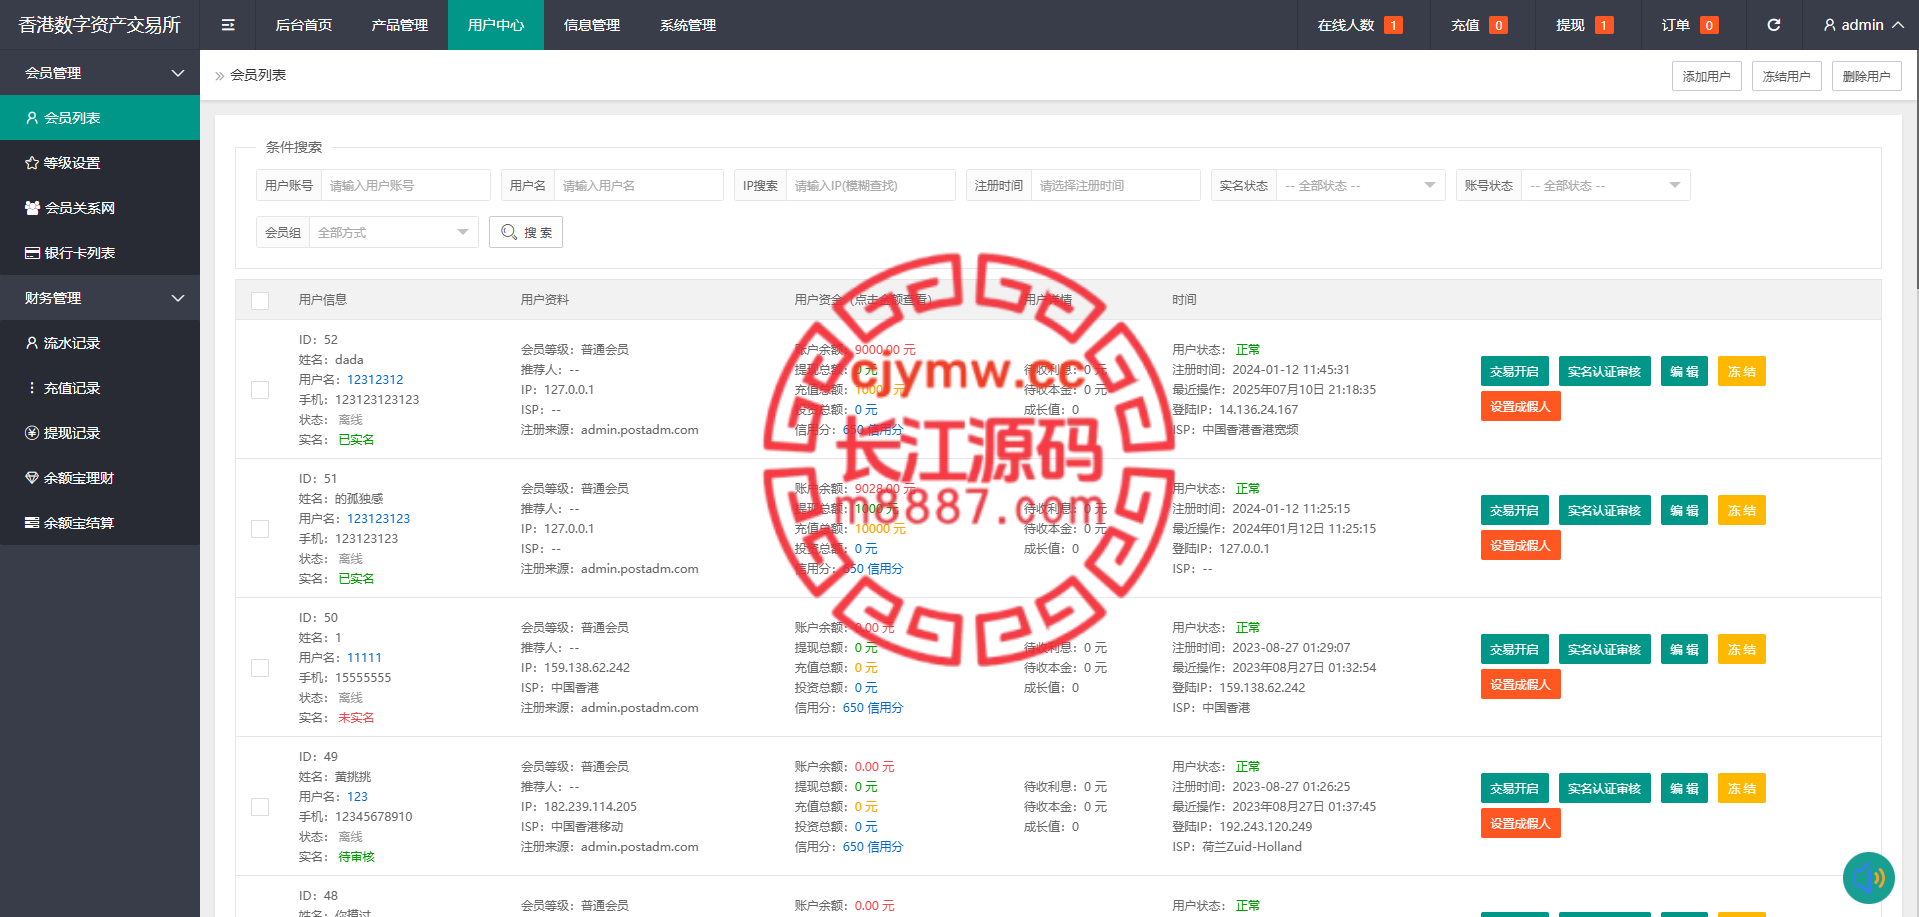
Task: Click the 余额宝理财 diamond icon
Action: pos(32,478)
